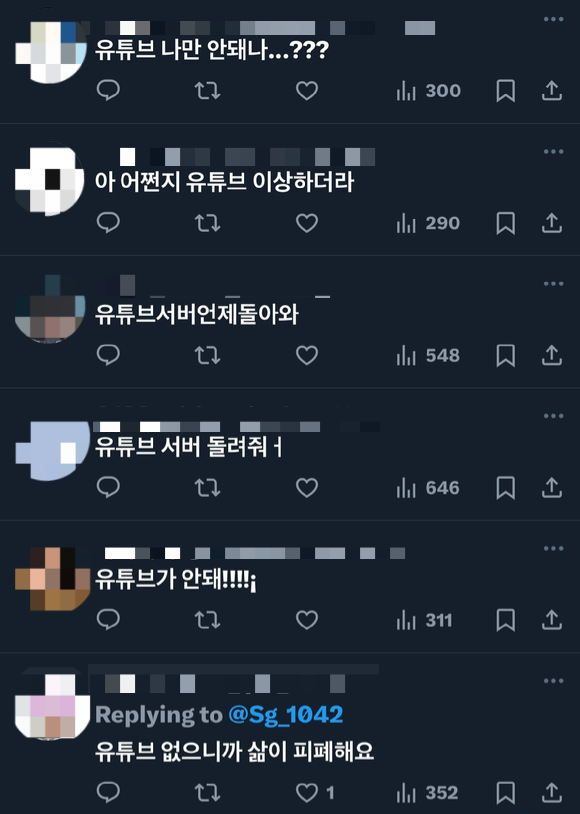The height and width of the screenshot is (814, 580).
Task: View analytics showing 311 views
Action: (x=425, y=620)
